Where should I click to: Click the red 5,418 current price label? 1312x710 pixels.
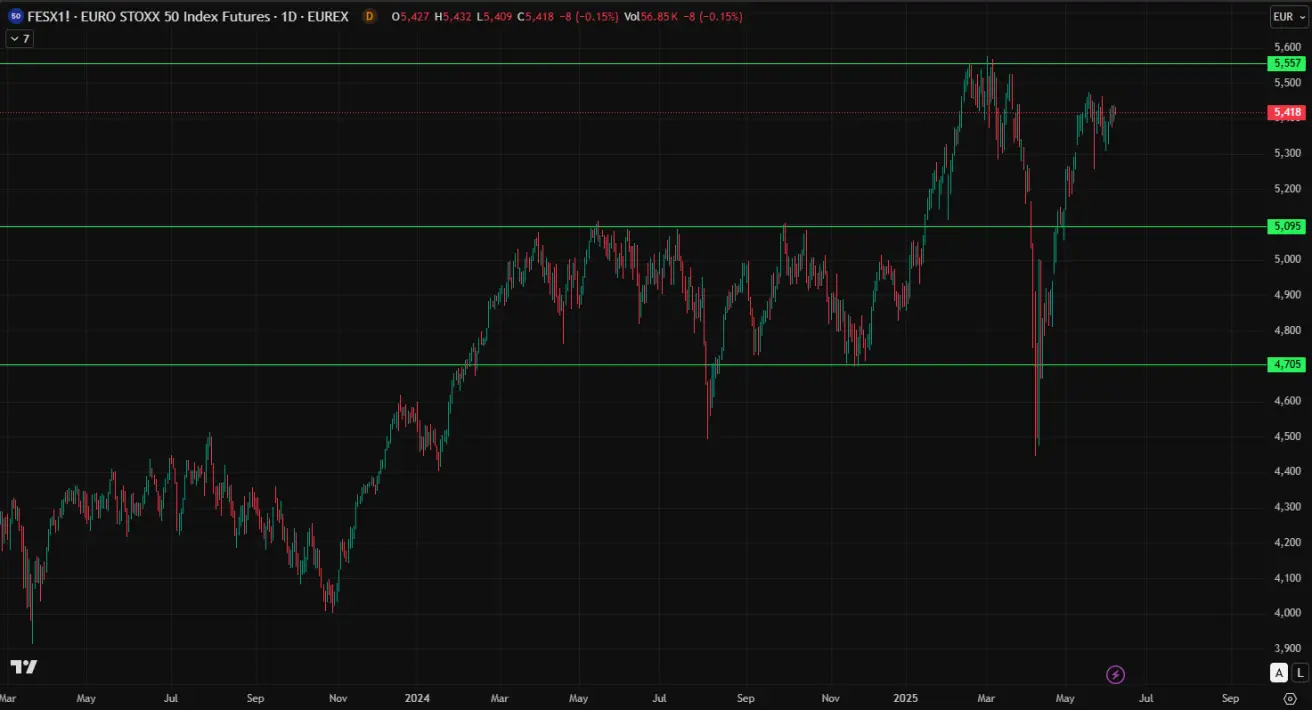tap(1286, 113)
